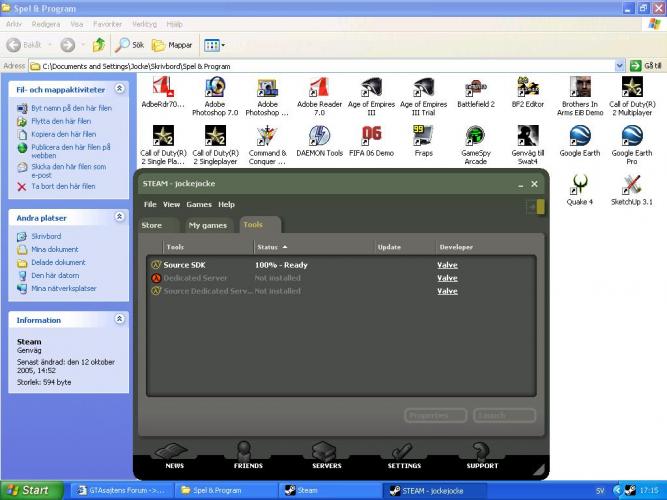Viewport: 667px width, 500px height.
Task: Open the Steam News section
Action: (x=174, y=456)
